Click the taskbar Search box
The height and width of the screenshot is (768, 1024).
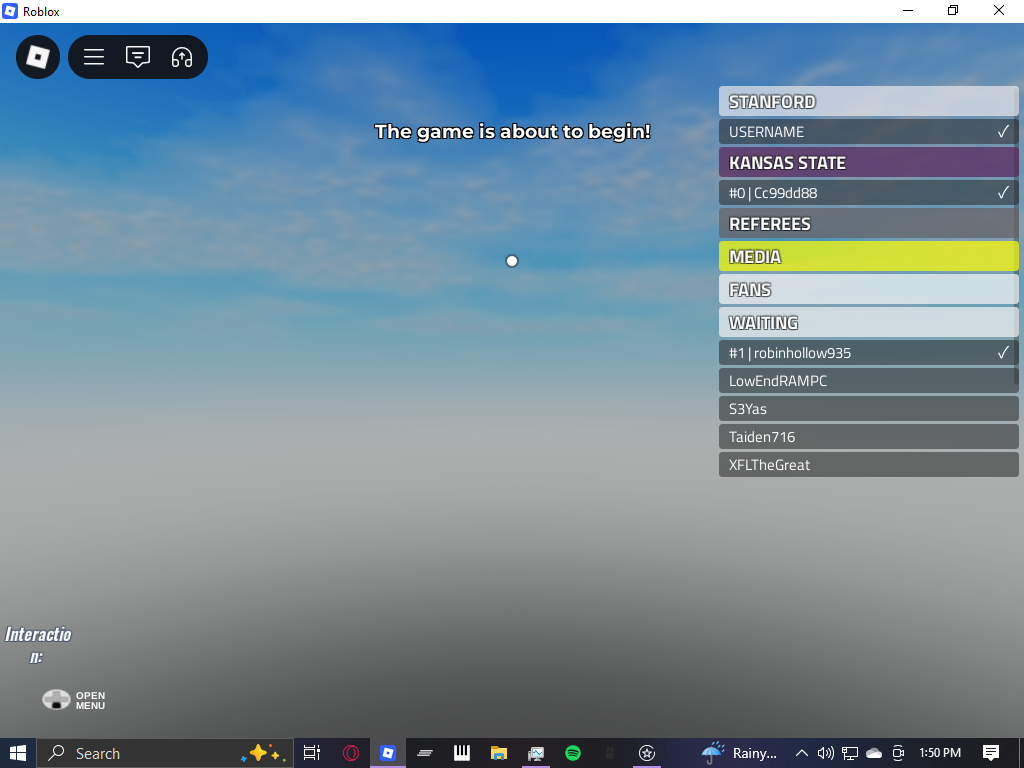point(165,753)
